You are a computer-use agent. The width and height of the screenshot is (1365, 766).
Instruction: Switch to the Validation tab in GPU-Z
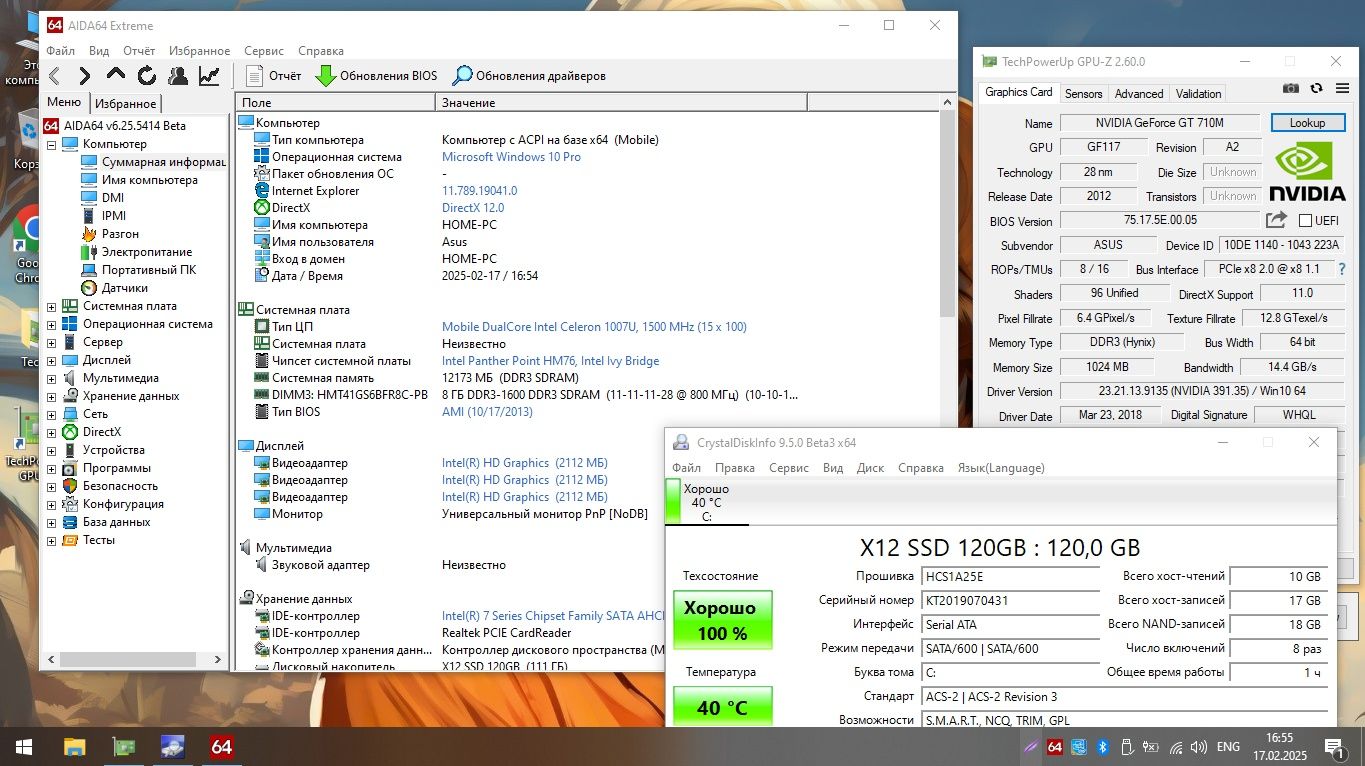coord(1198,94)
